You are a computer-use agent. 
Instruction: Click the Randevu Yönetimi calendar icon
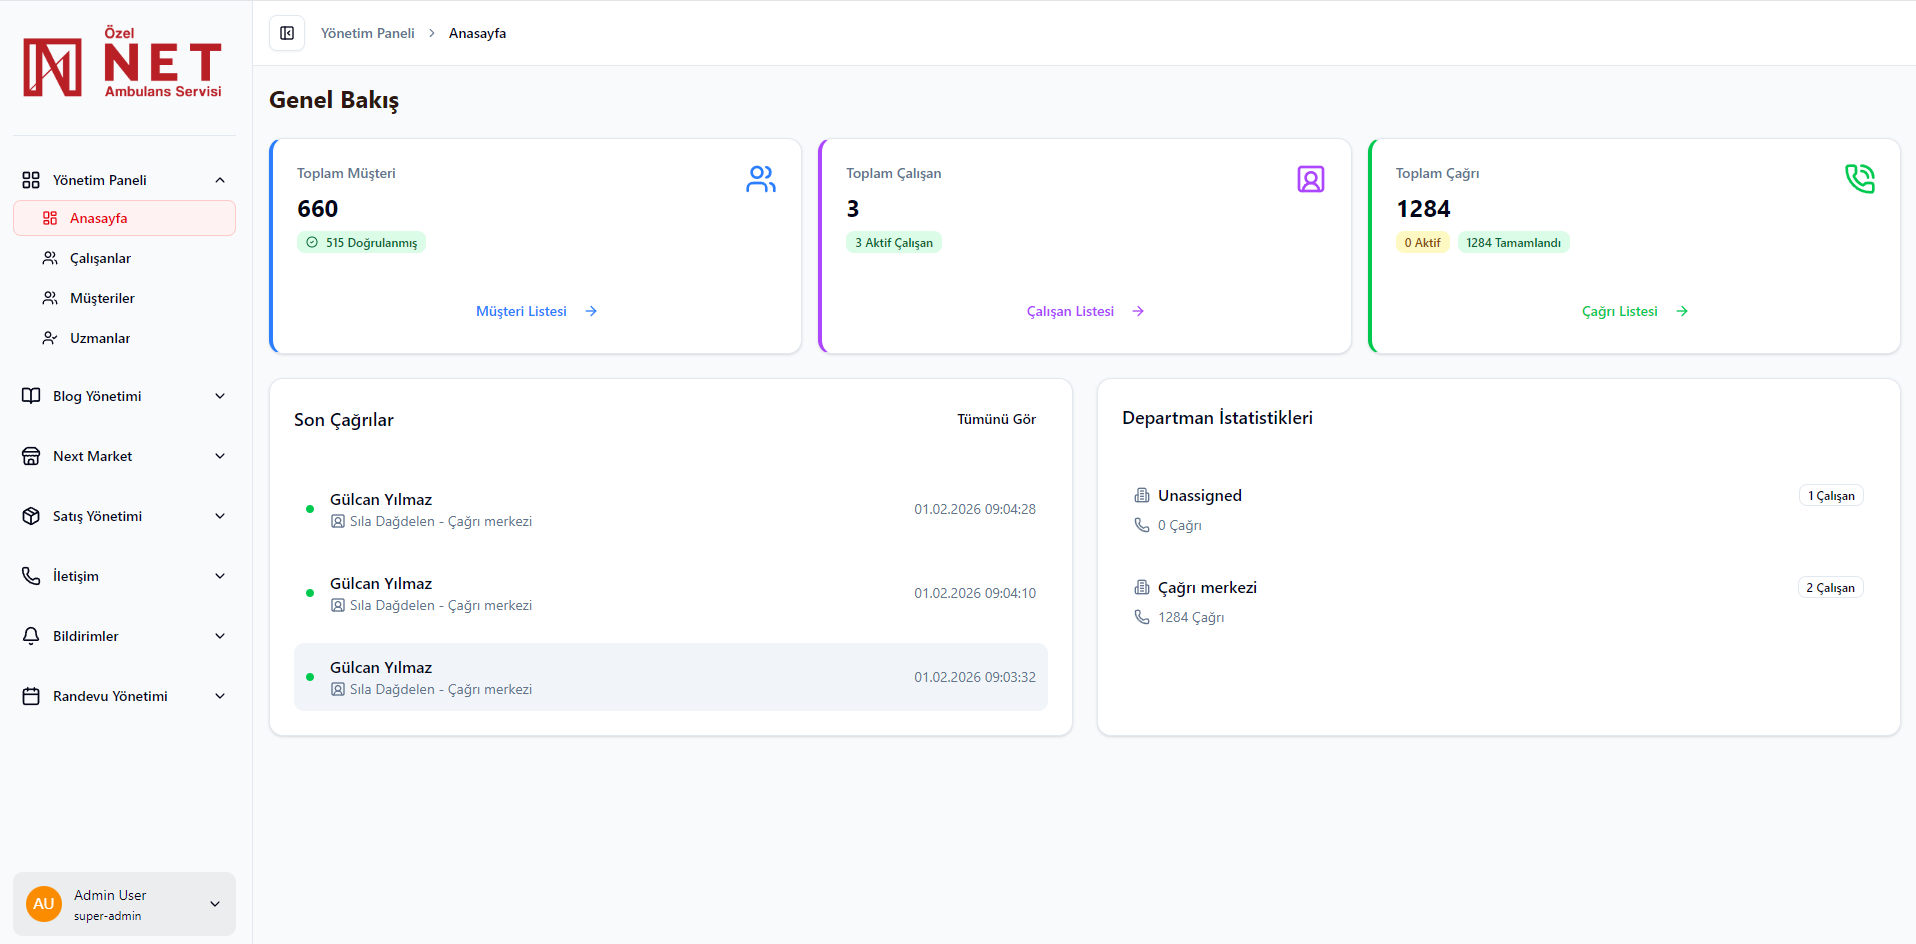31,696
